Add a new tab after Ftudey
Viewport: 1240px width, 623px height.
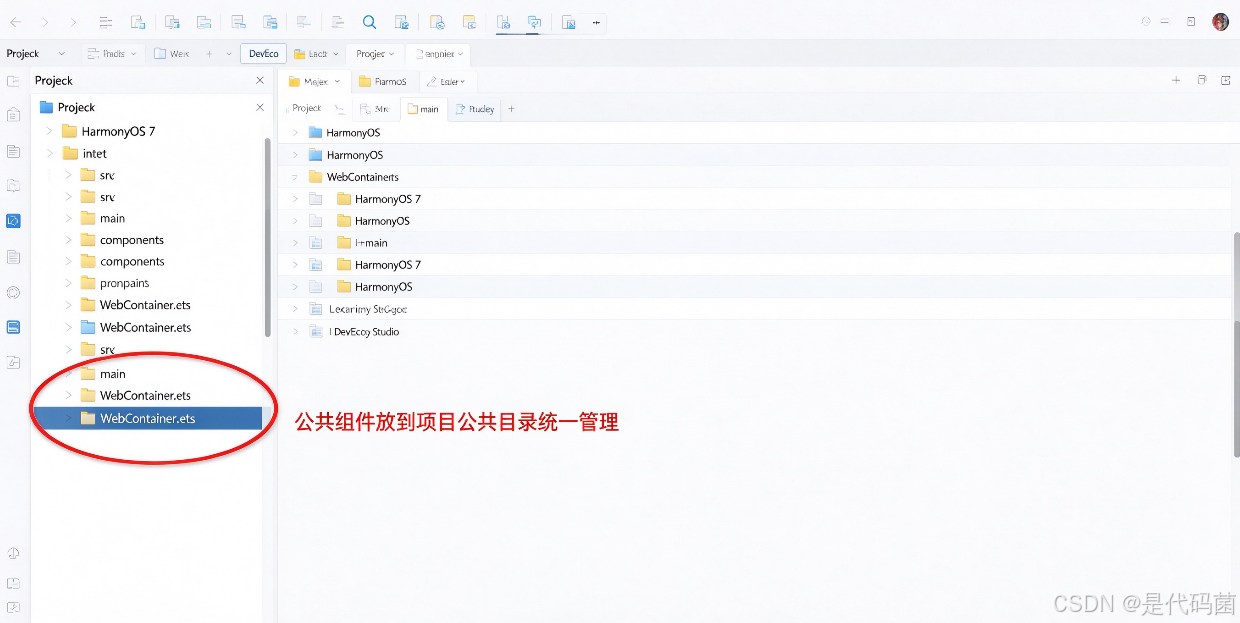tap(511, 109)
